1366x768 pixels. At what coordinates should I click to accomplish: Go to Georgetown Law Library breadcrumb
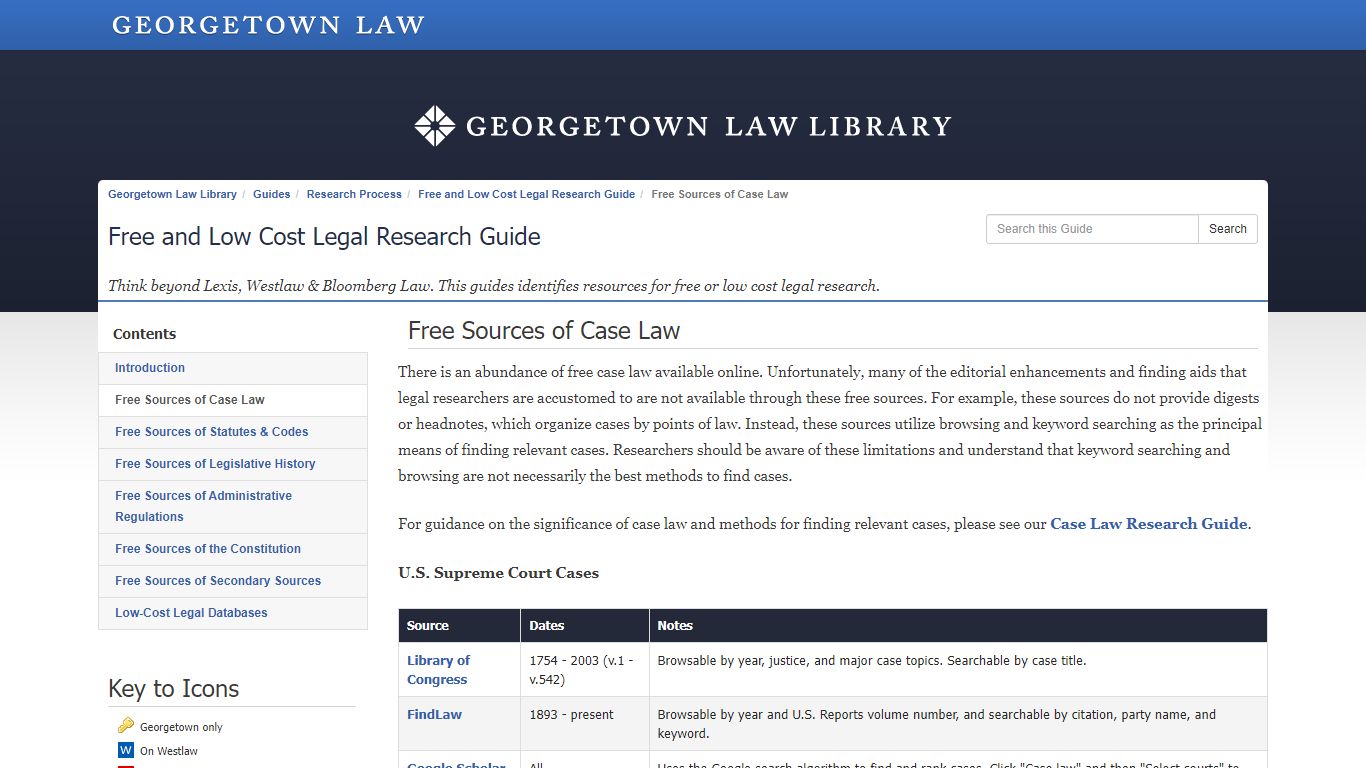point(172,194)
